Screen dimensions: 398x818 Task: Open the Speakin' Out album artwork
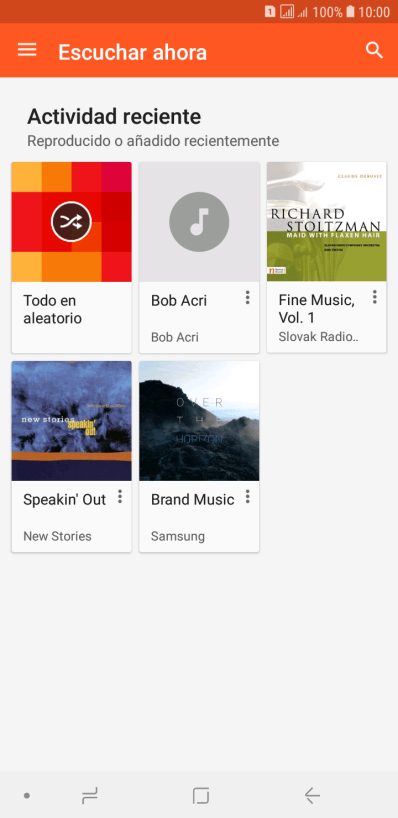(71, 421)
